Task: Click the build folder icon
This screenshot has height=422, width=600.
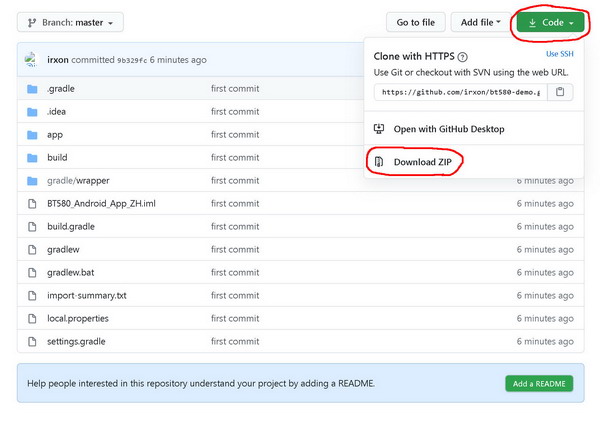Action: pyautogui.click(x=32, y=158)
